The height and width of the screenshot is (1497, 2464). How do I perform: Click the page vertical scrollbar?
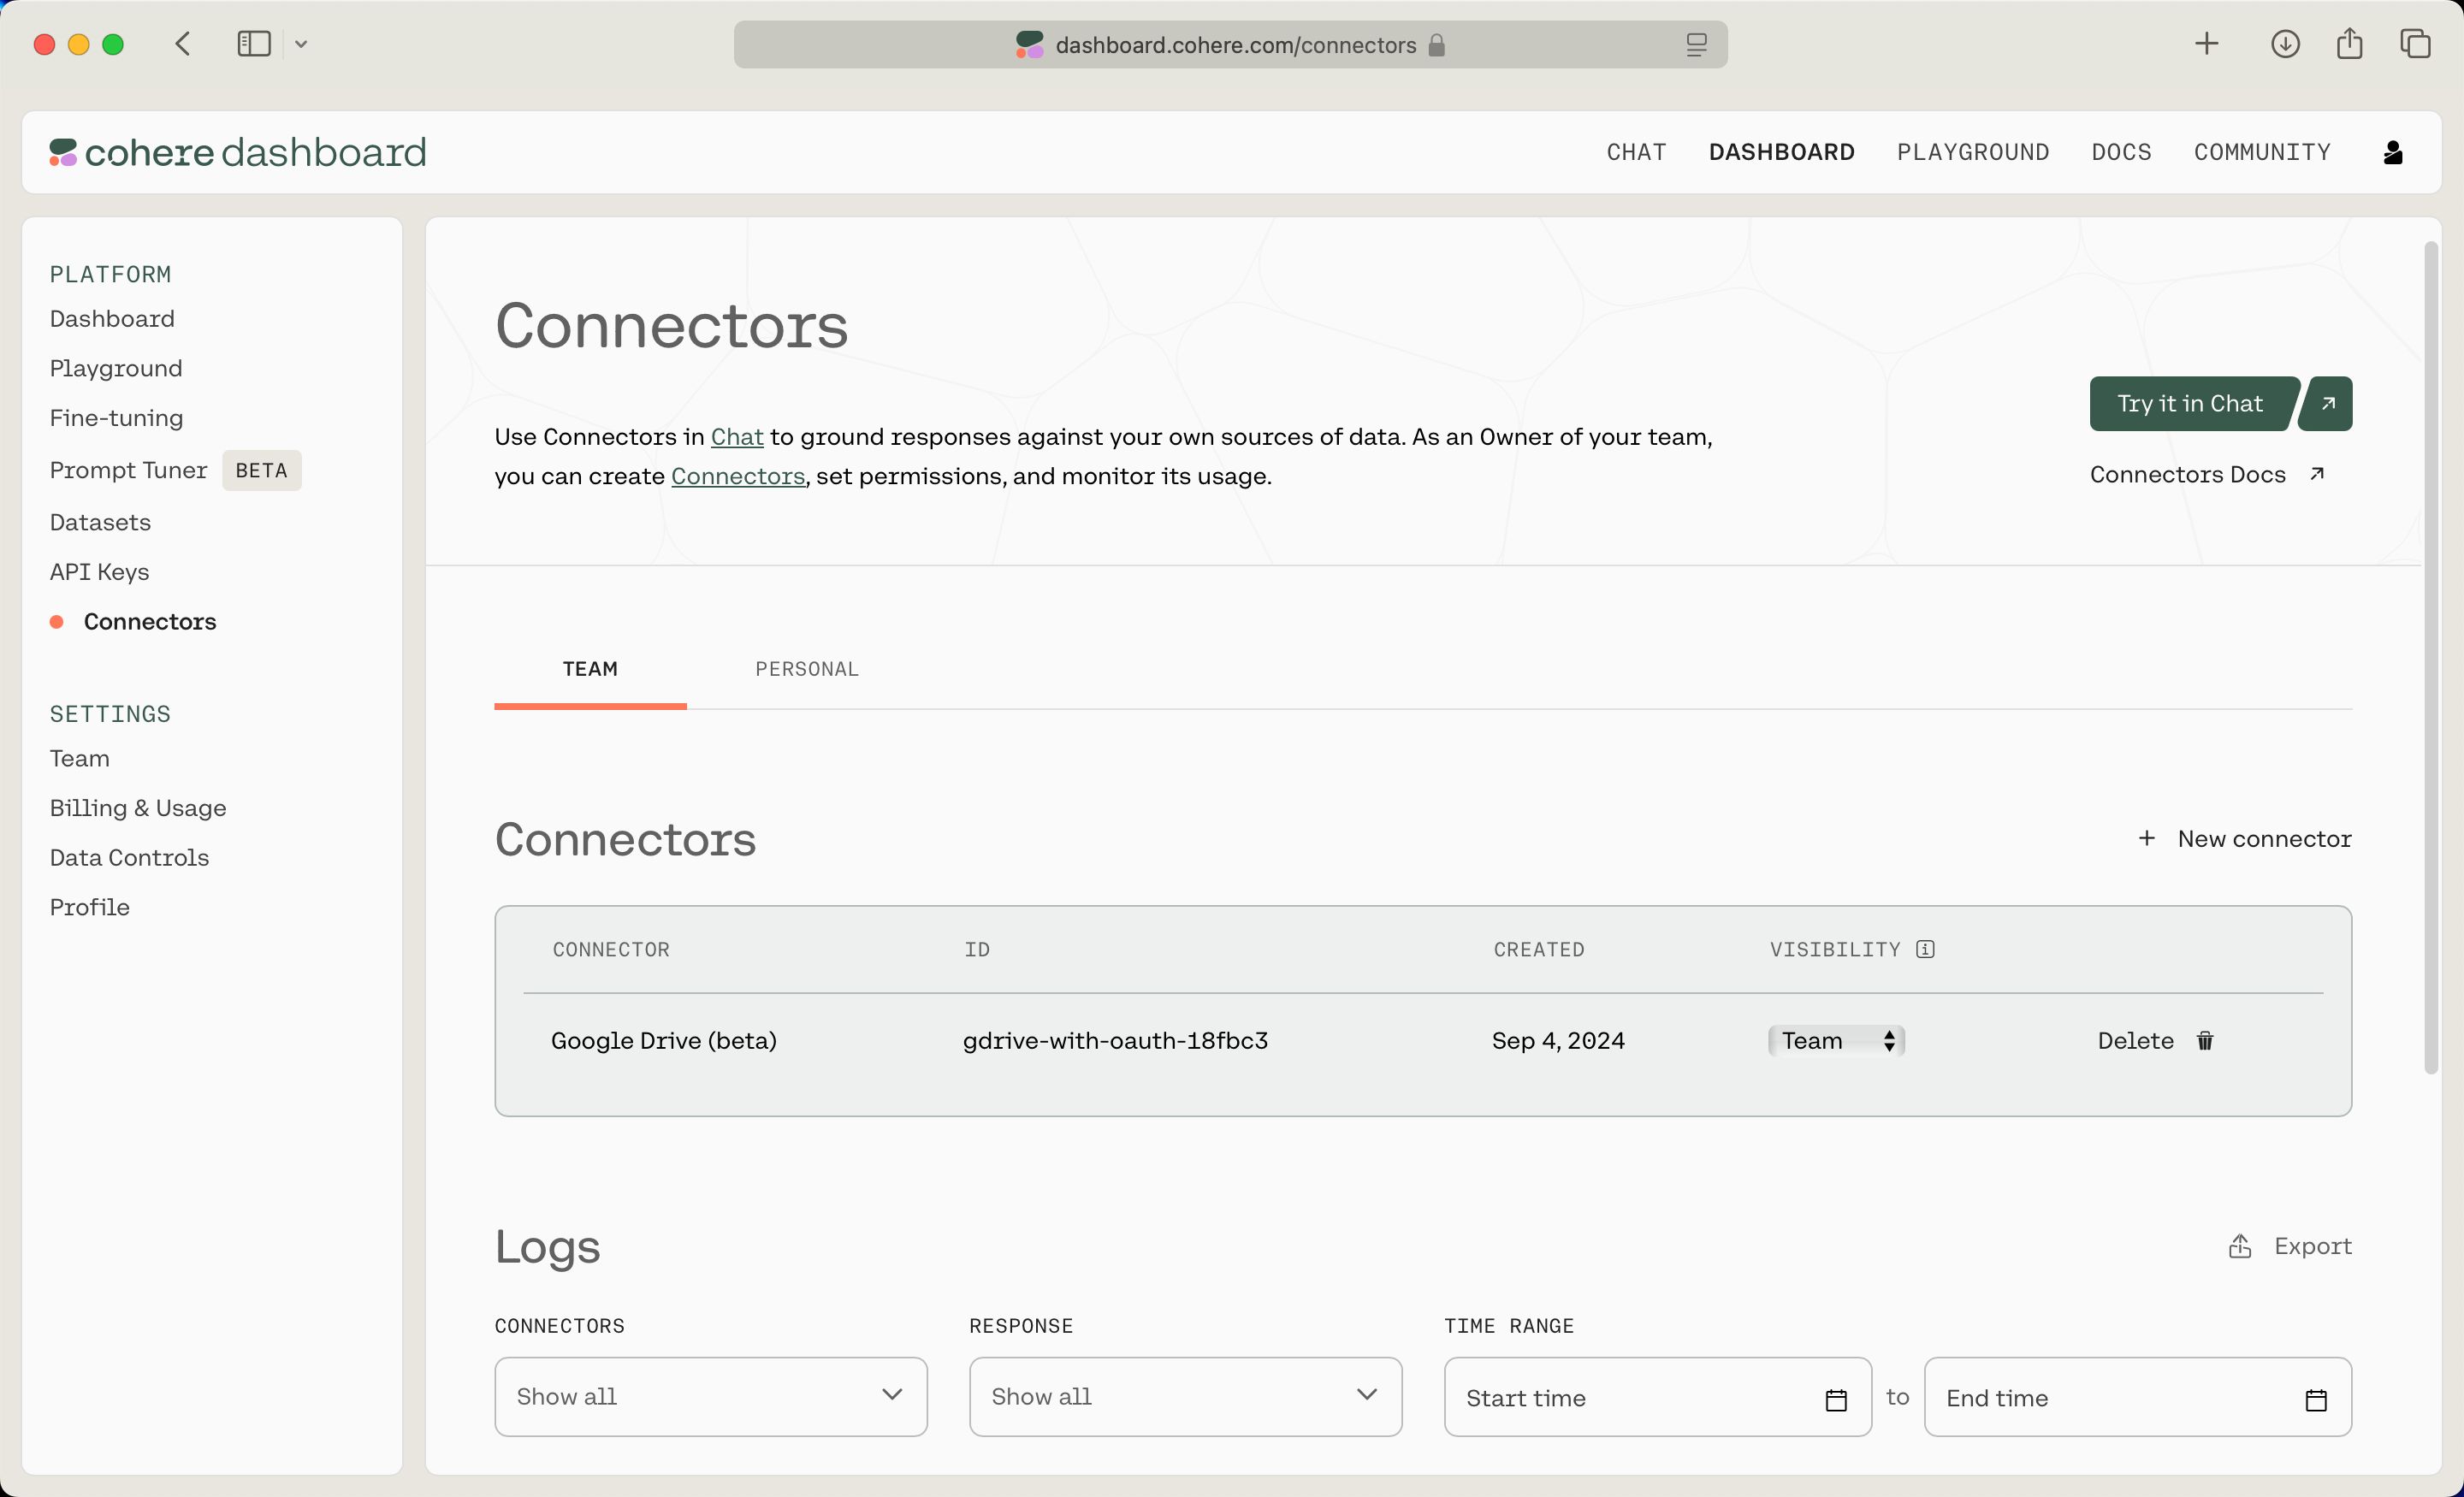(x=2431, y=657)
